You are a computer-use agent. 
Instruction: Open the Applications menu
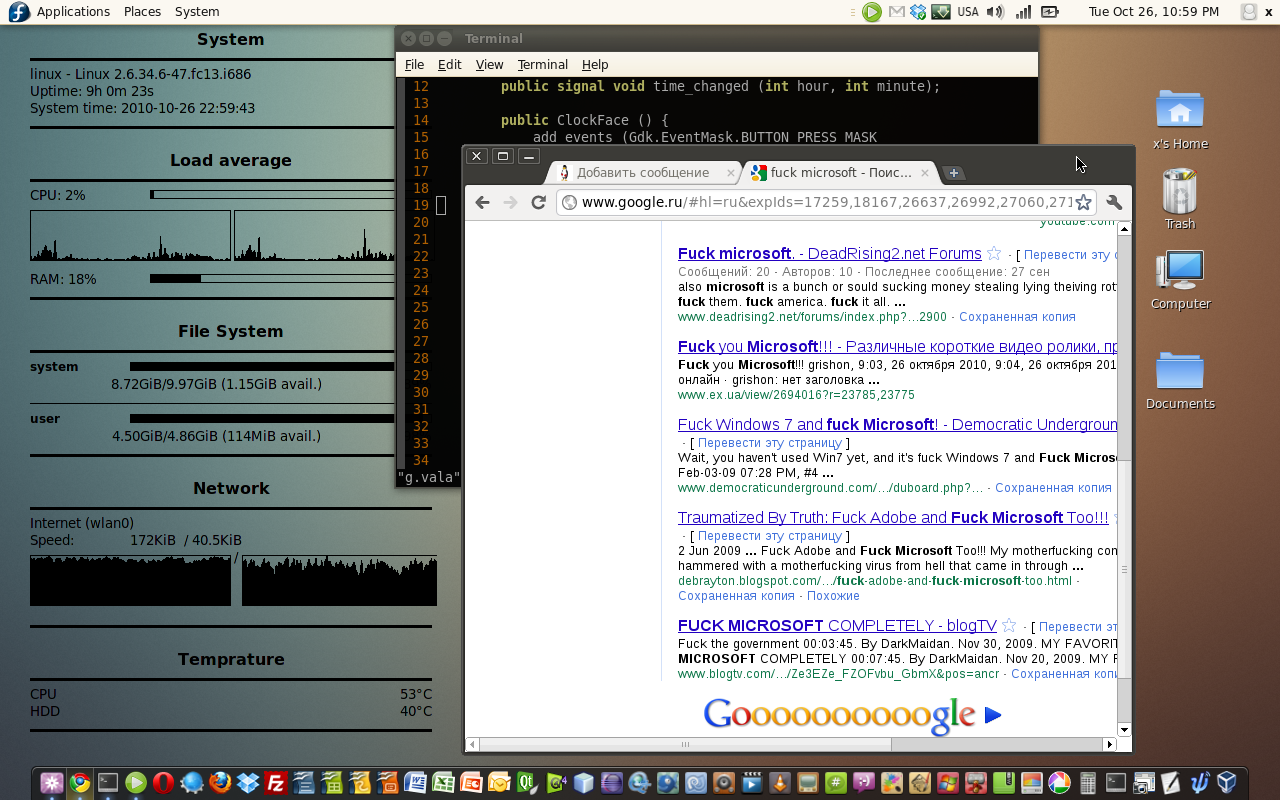tap(73, 12)
